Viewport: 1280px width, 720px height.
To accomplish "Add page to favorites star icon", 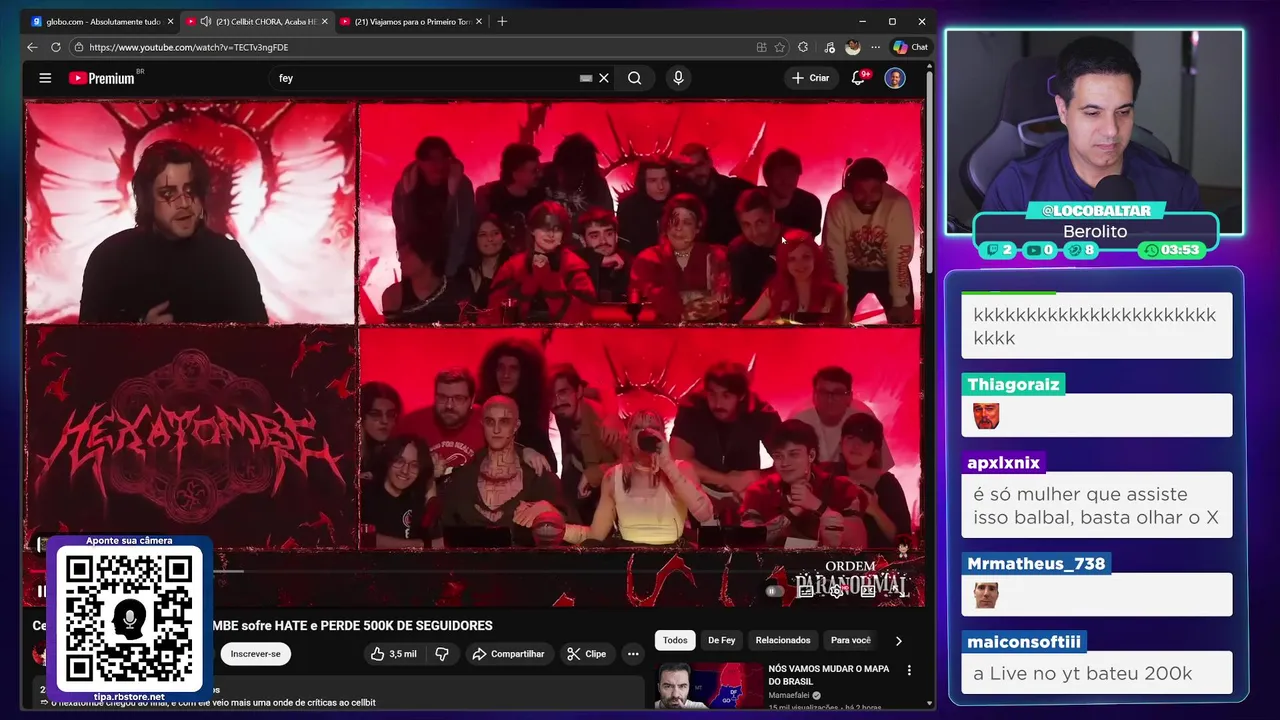I will pos(781,47).
